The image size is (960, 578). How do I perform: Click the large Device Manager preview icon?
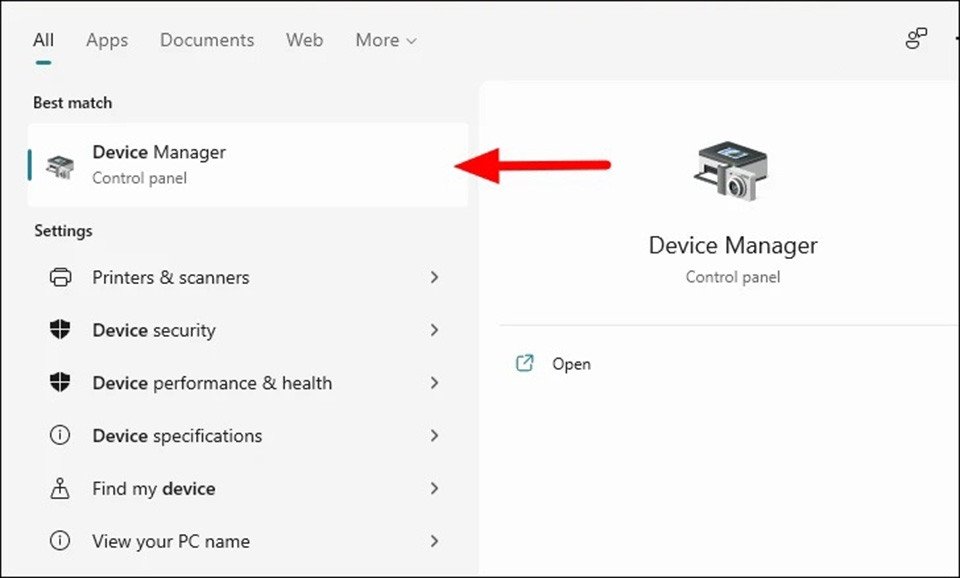click(733, 170)
